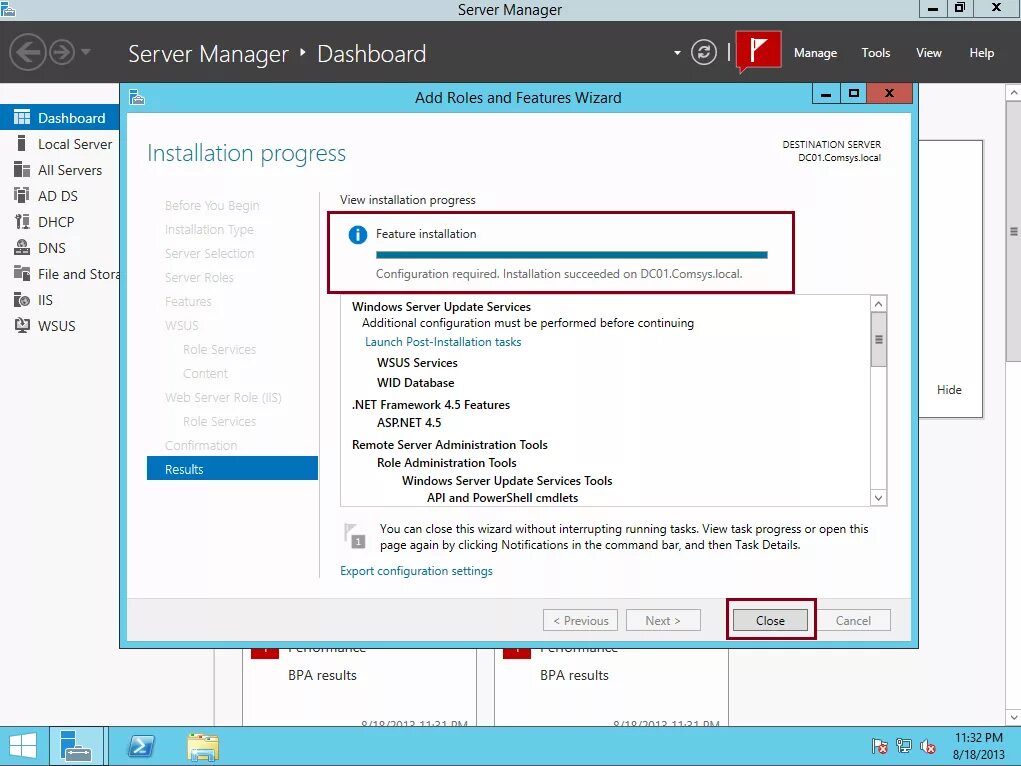Click Server Manager taskbar icon
The width and height of the screenshot is (1021, 766).
click(x=76, y=746)
